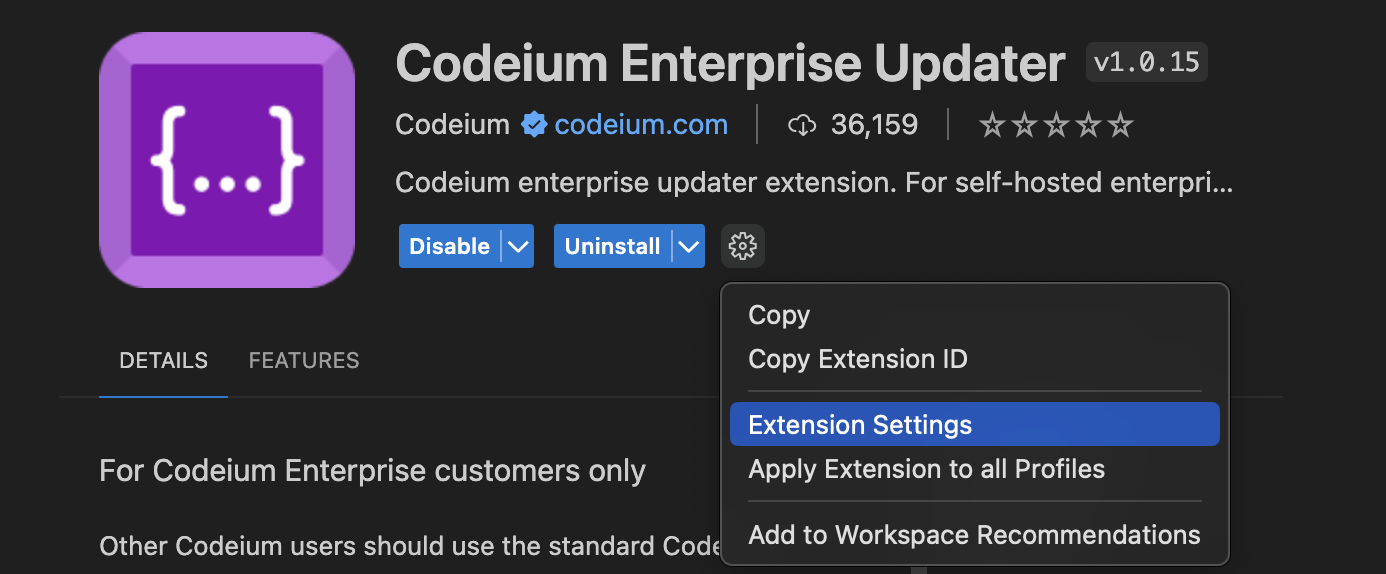
Task: Open the manage gear icon
Action: 743,246
